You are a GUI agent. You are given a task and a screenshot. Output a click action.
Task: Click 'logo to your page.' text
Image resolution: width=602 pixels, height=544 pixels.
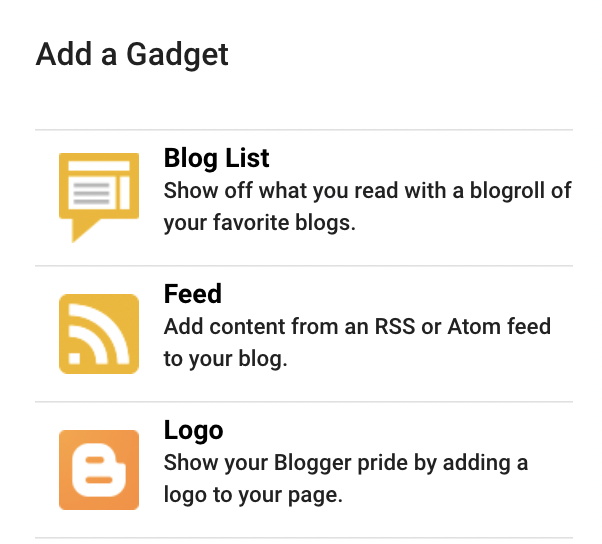pyautogui.click(x=253, y=495)
